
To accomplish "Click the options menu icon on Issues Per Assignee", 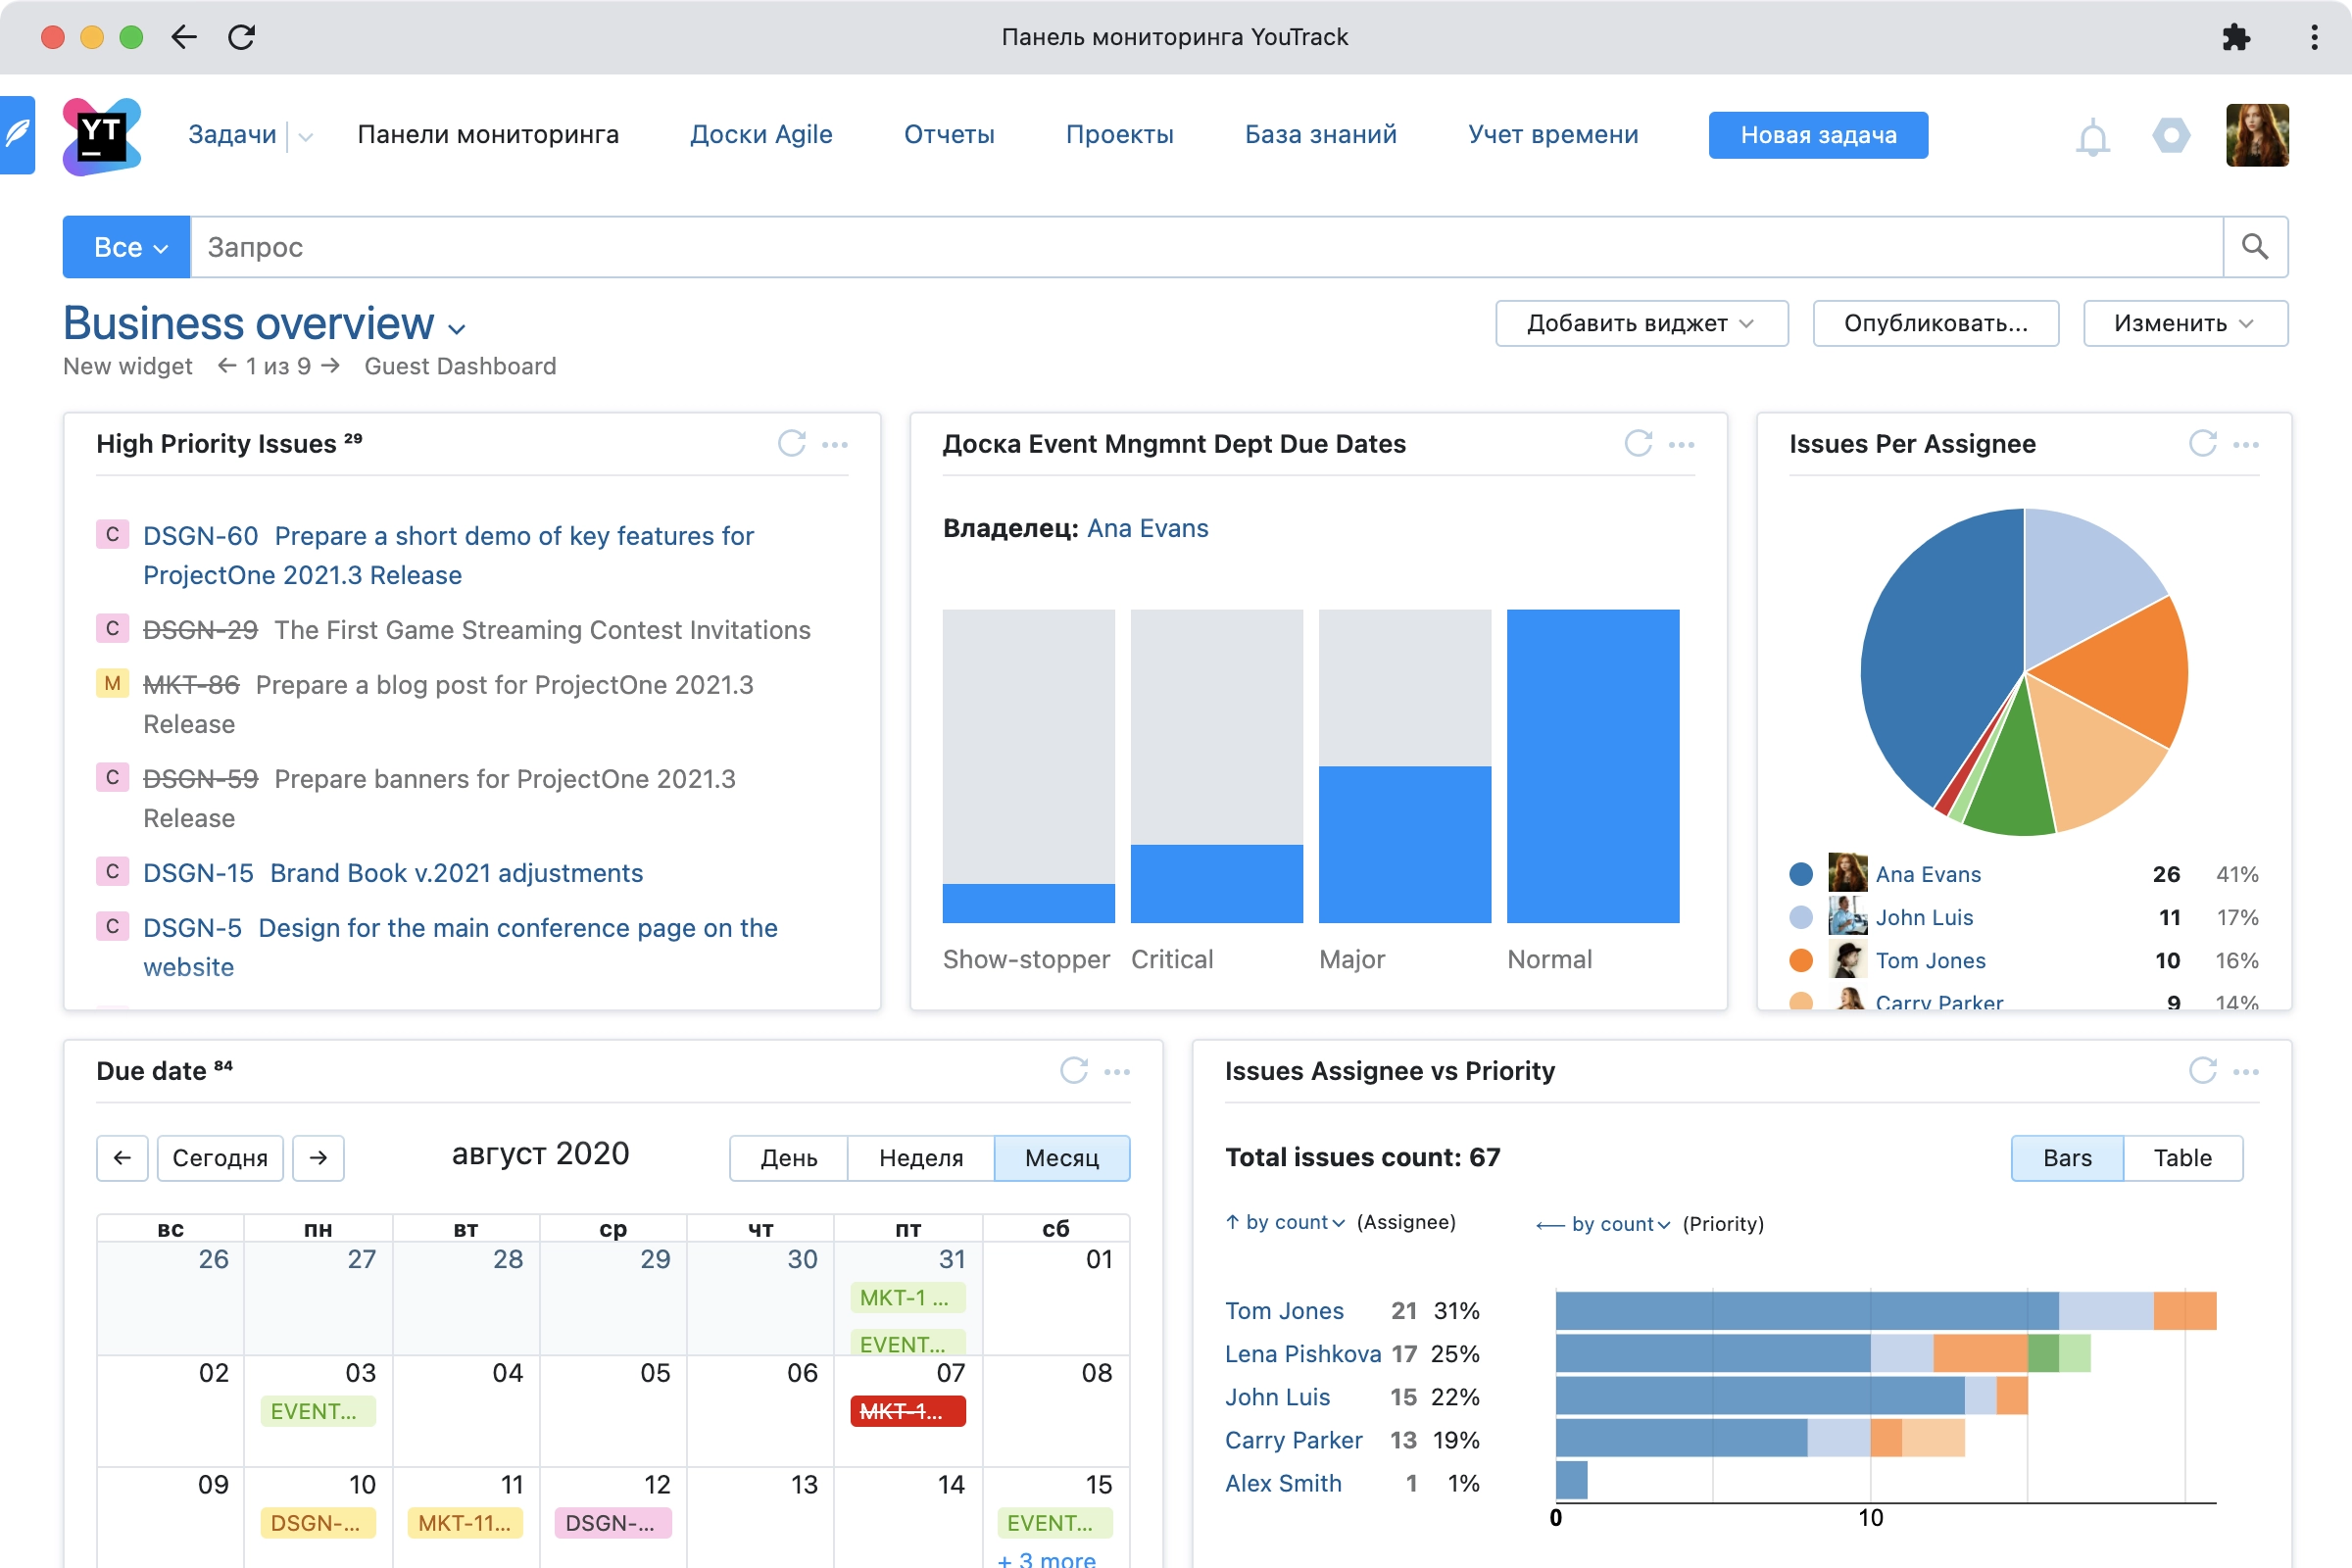I will click(2247, 443).
